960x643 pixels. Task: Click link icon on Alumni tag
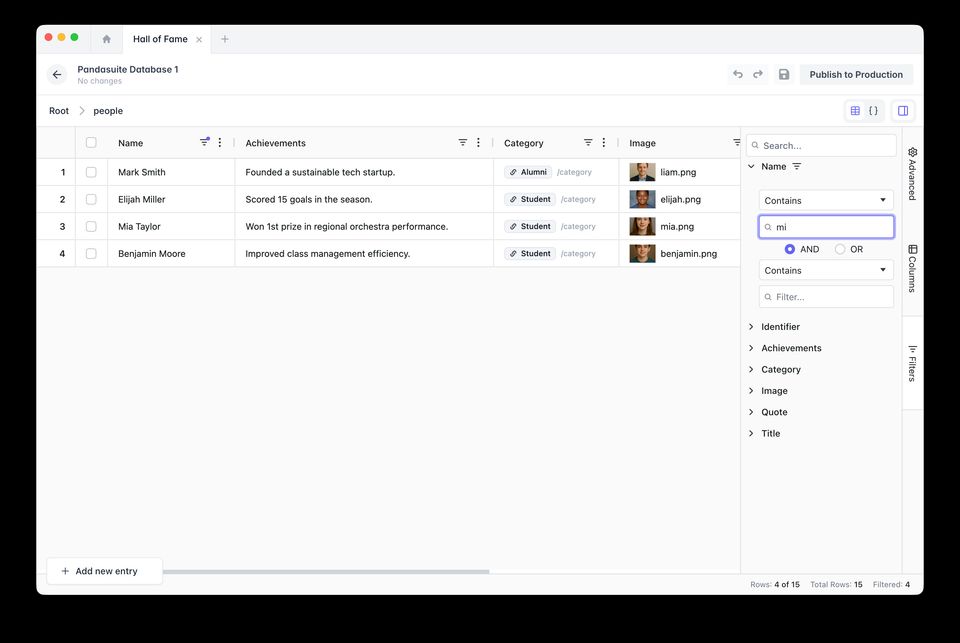pos(513,172)
